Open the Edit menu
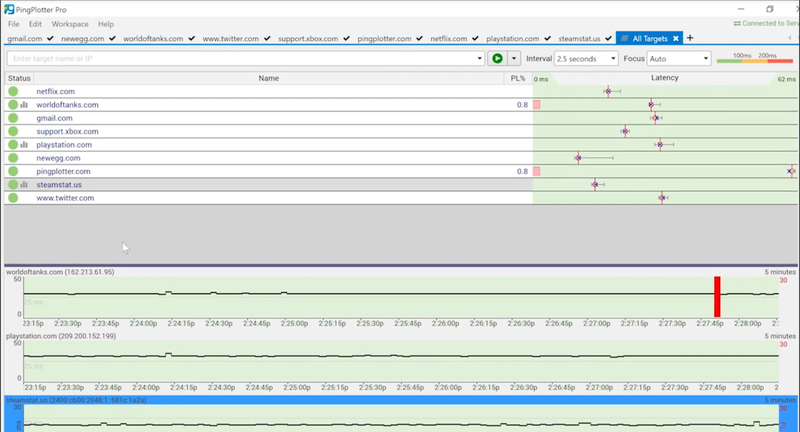The width and height of the screenshot is (800, 432). [x=35, y=24]
